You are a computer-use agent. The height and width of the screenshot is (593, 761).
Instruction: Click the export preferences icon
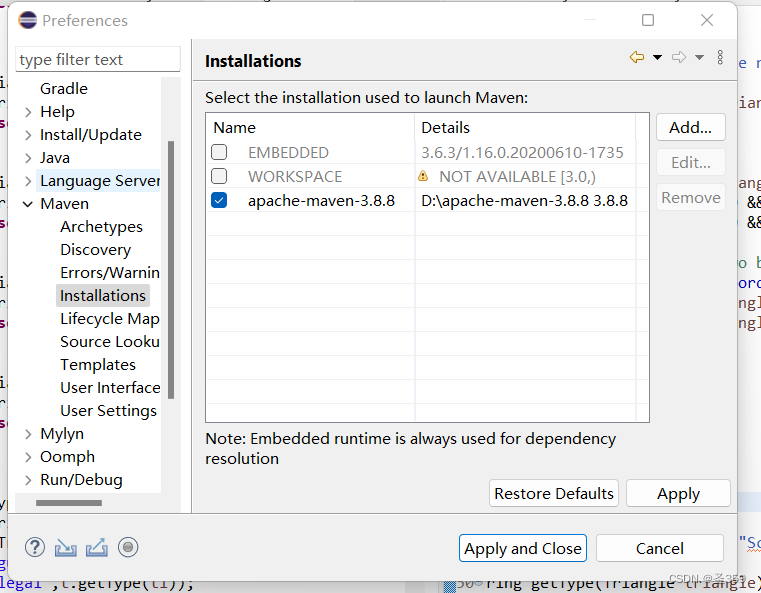point(97,547)
